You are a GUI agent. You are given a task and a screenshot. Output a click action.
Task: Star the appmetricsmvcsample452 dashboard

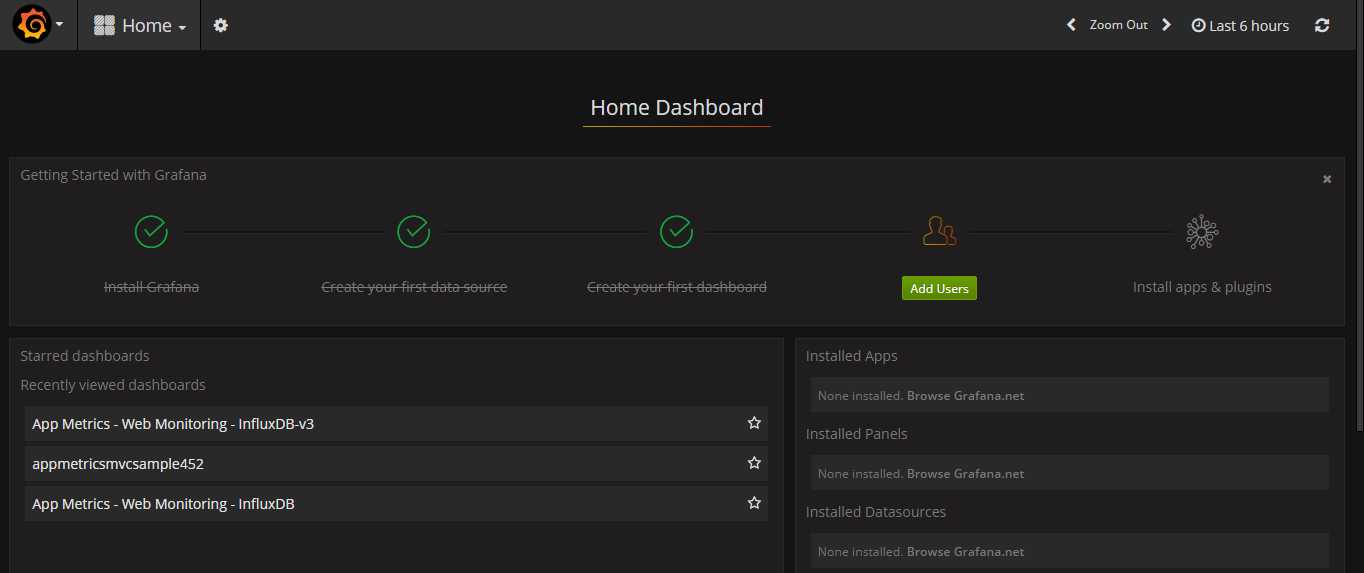tap(754, 463)
